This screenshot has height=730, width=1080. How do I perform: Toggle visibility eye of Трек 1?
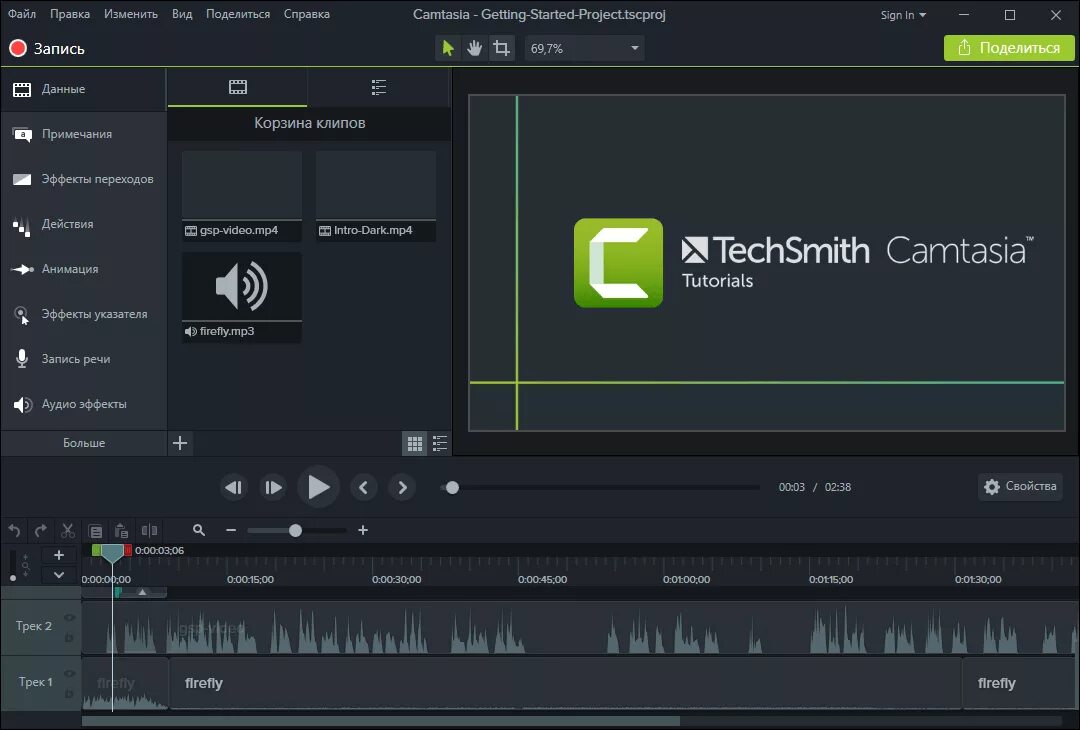pyautogui.click(x=69, y=674)
